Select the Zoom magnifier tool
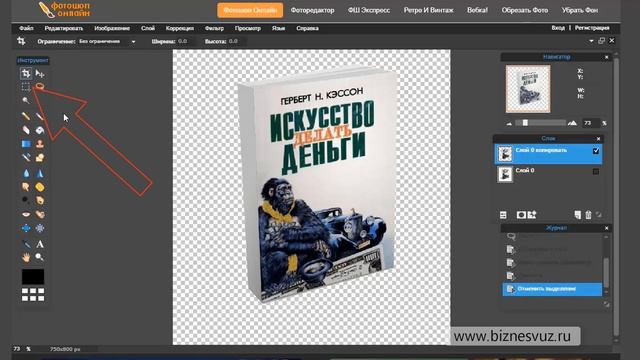Image resolution: width=640 pixels, height=360 pixels. 40,257
